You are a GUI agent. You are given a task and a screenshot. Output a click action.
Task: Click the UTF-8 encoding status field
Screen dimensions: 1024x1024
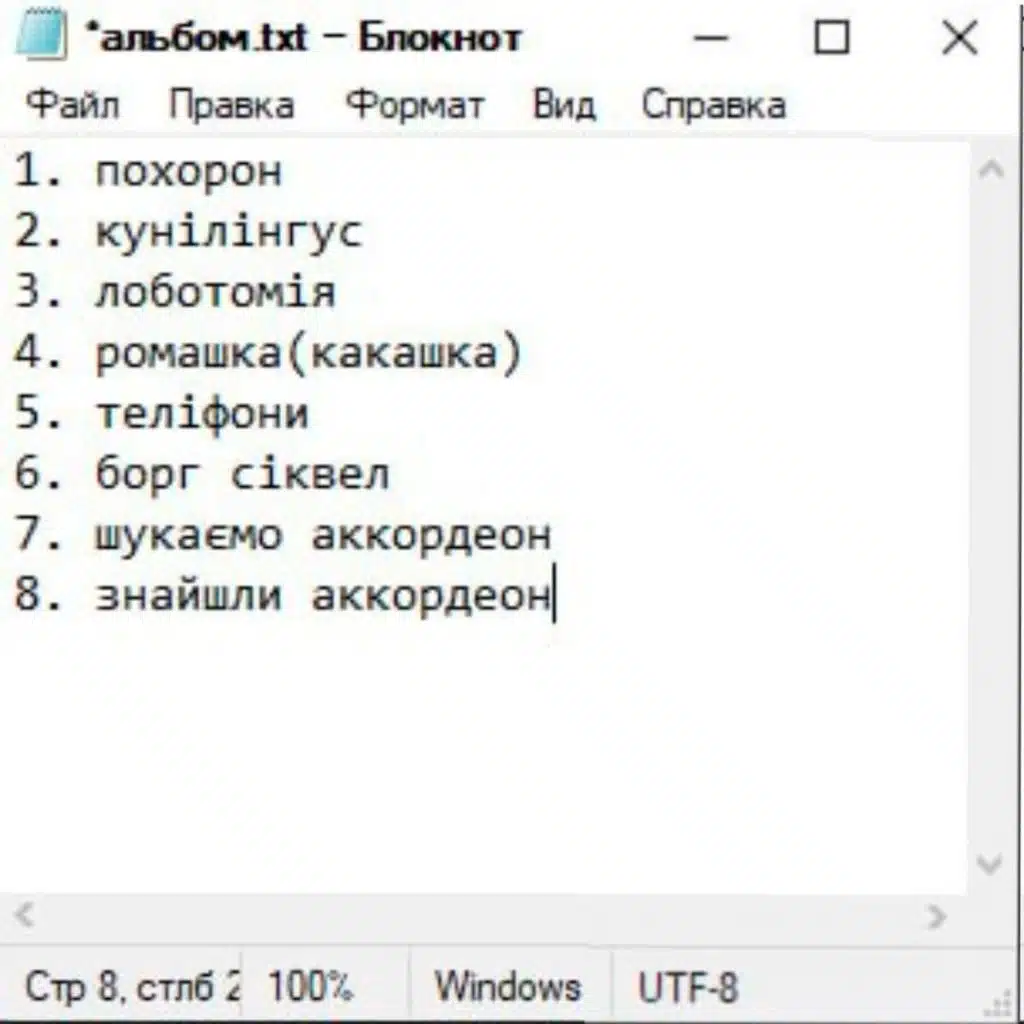point(688,988)
